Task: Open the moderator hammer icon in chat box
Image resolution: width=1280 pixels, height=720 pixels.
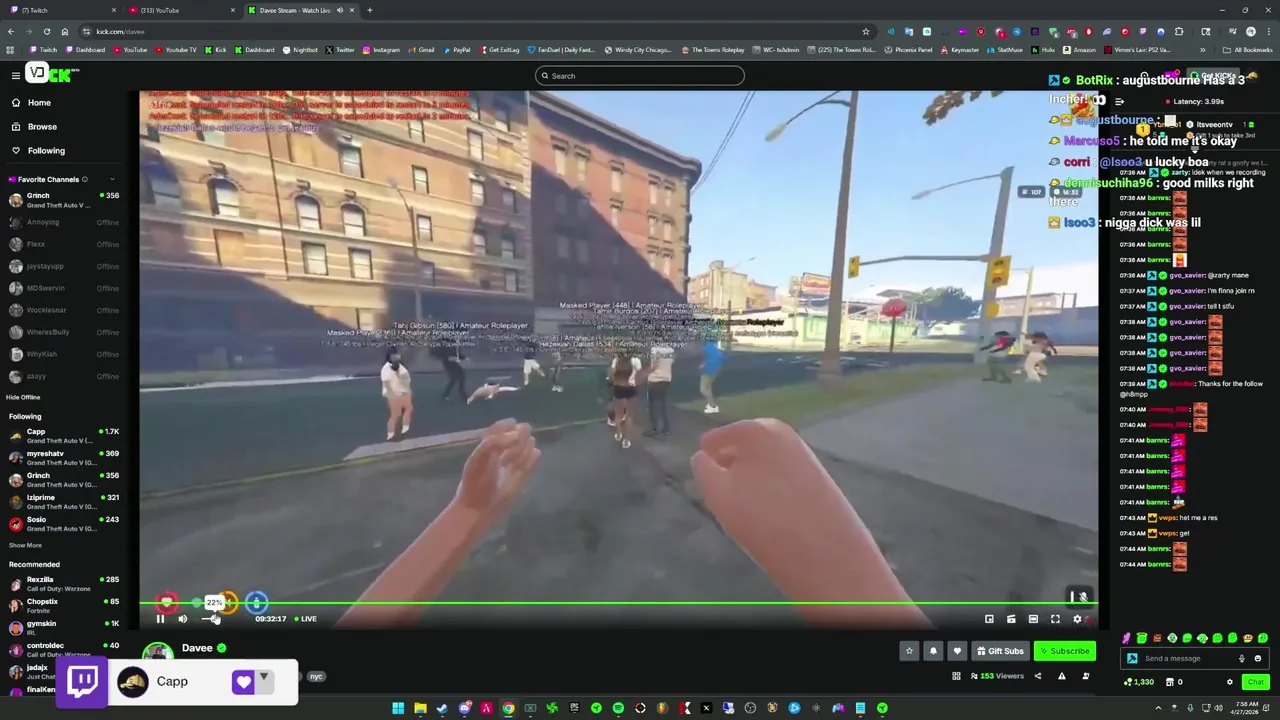Action: point(1132,658)
